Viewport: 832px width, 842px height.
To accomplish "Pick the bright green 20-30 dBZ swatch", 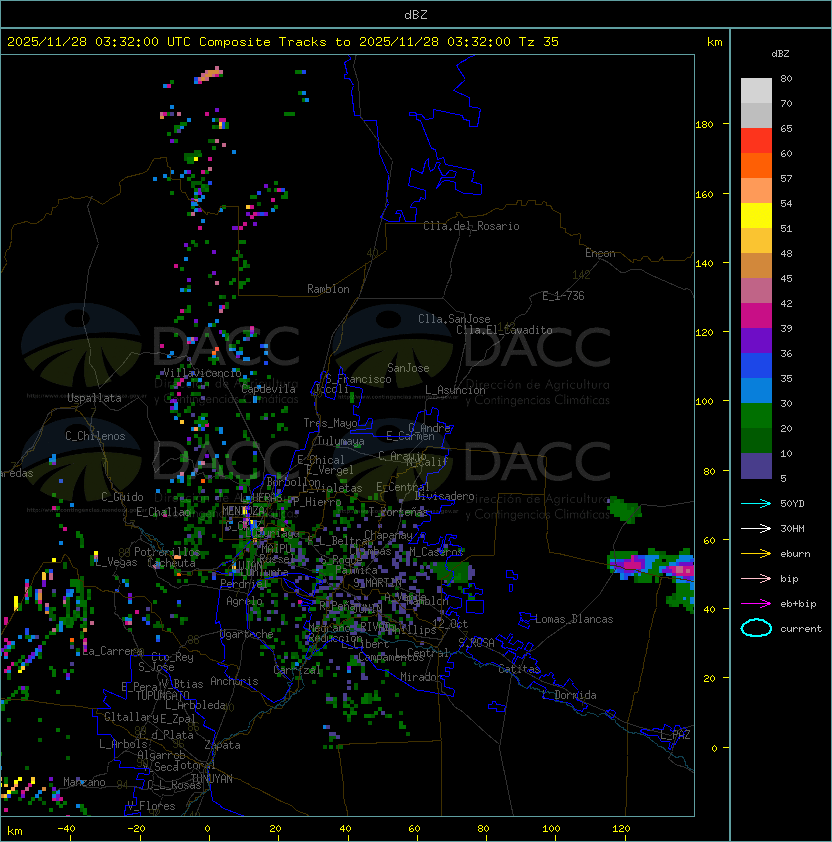I will (x=756, y=415).
